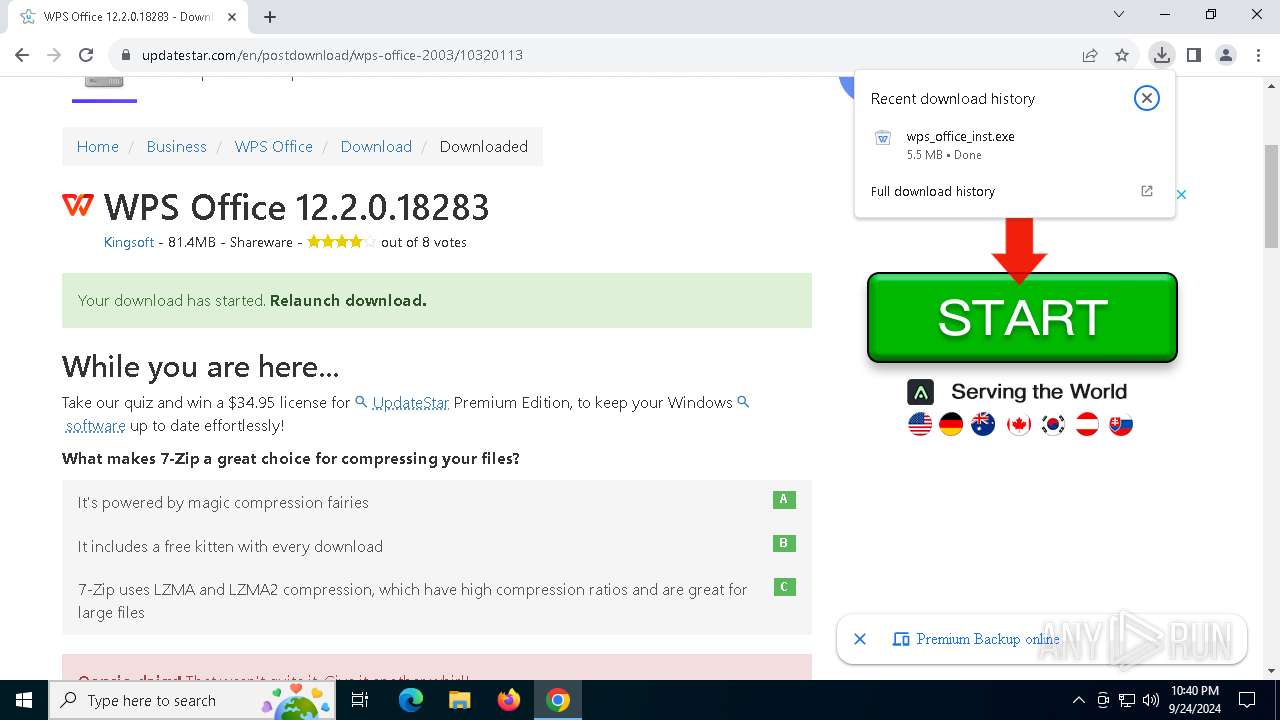Close the WPS Office browser tab

[233, 16]
